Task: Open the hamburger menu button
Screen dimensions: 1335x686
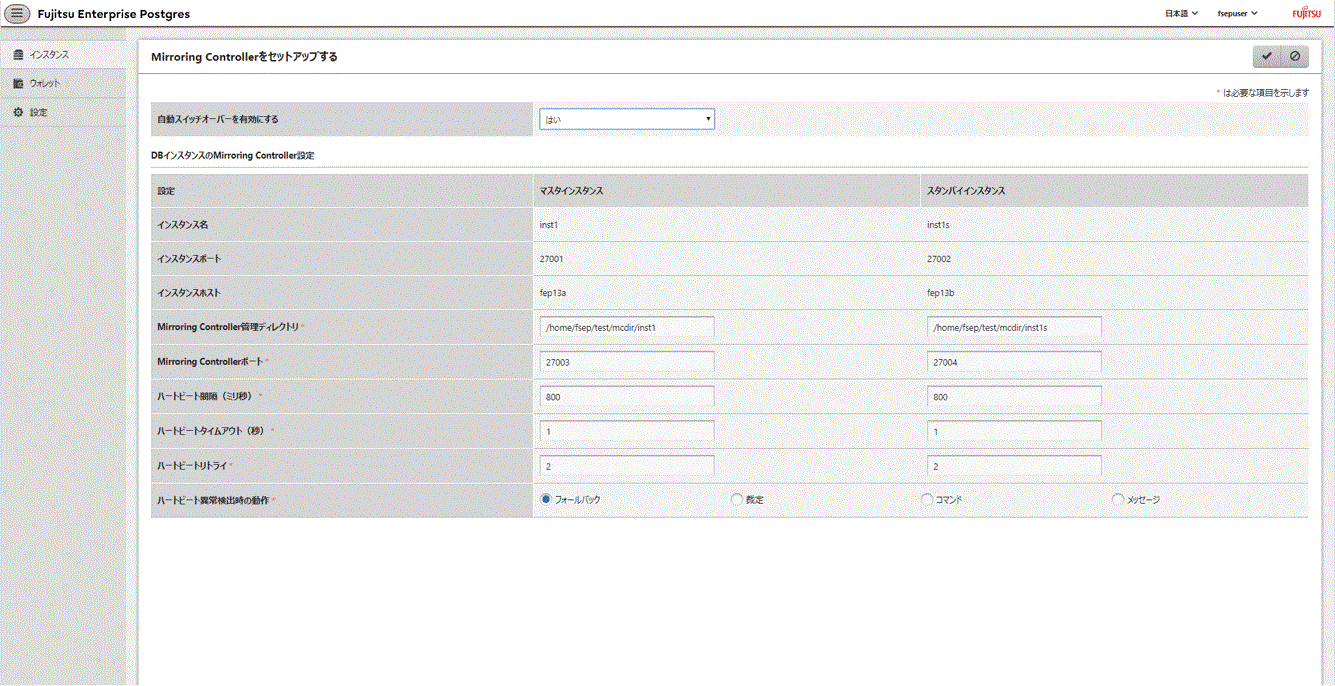Action: (18, 14)
